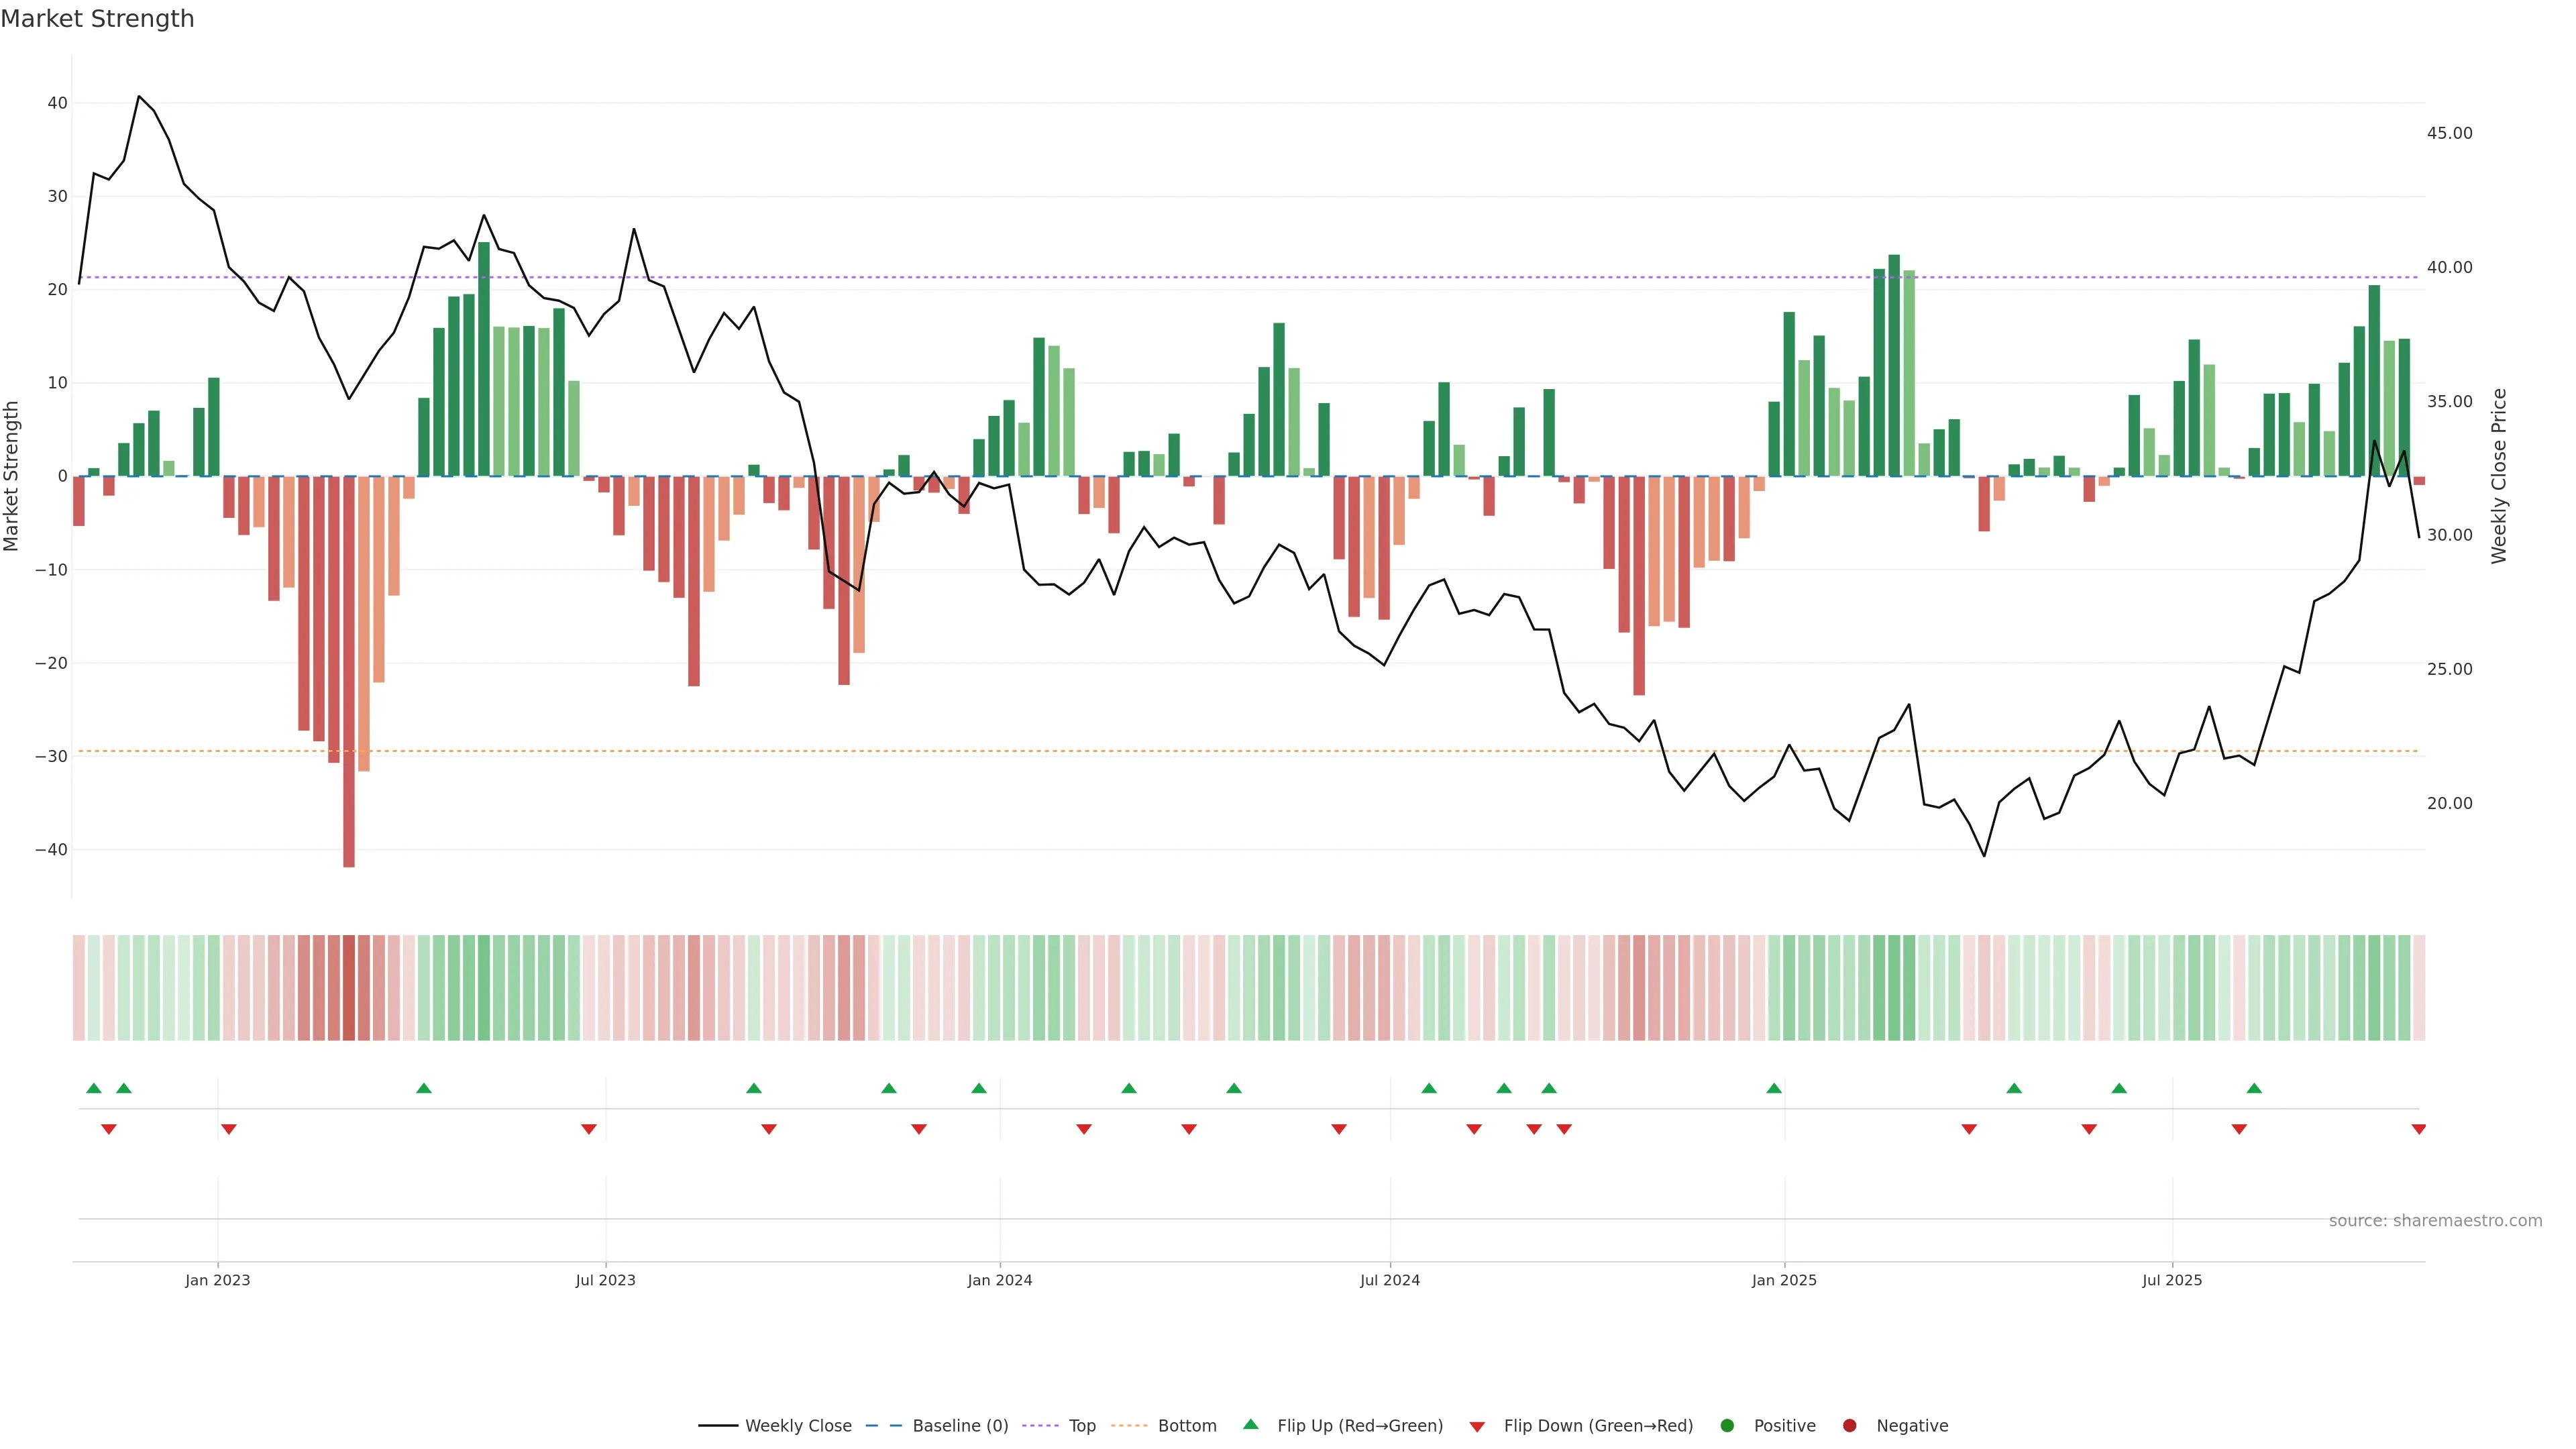
Task: Toggle the Top legend entry
Action: [1081, 1426]
